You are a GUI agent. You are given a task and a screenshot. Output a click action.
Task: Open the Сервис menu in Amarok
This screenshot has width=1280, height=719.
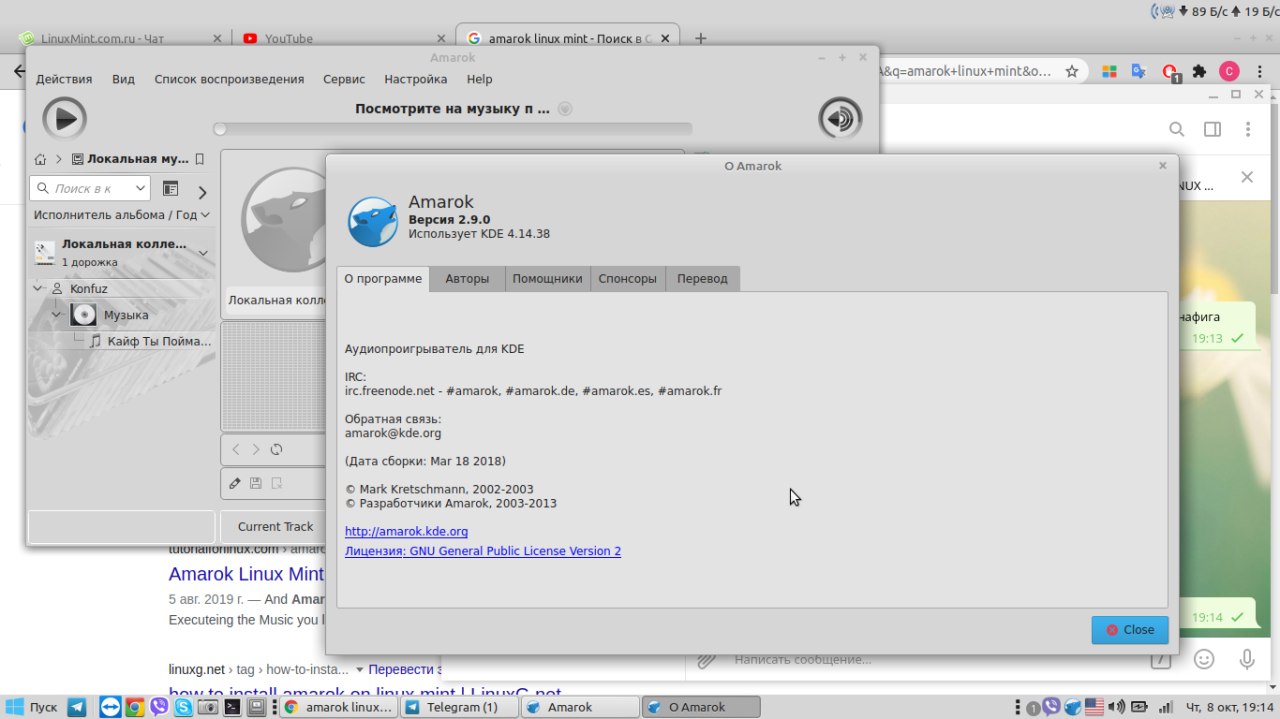pyautogui.click(x=344, y=79)
